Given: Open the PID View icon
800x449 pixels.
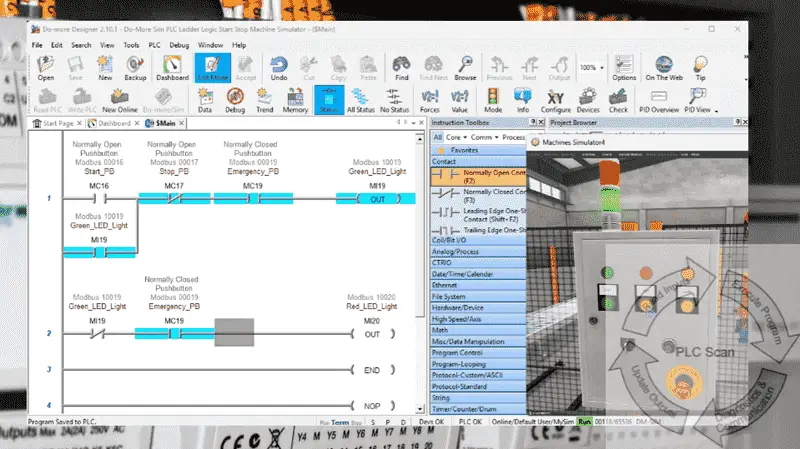Looking at the screenshot, I should coord(697,100).
